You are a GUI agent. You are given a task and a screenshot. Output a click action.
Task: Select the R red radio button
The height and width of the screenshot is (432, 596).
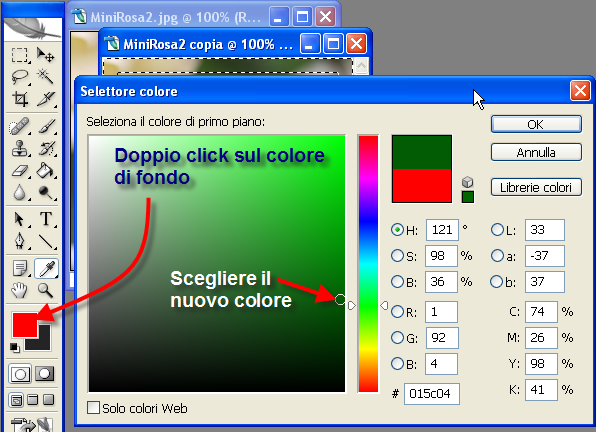click(397, 312)
